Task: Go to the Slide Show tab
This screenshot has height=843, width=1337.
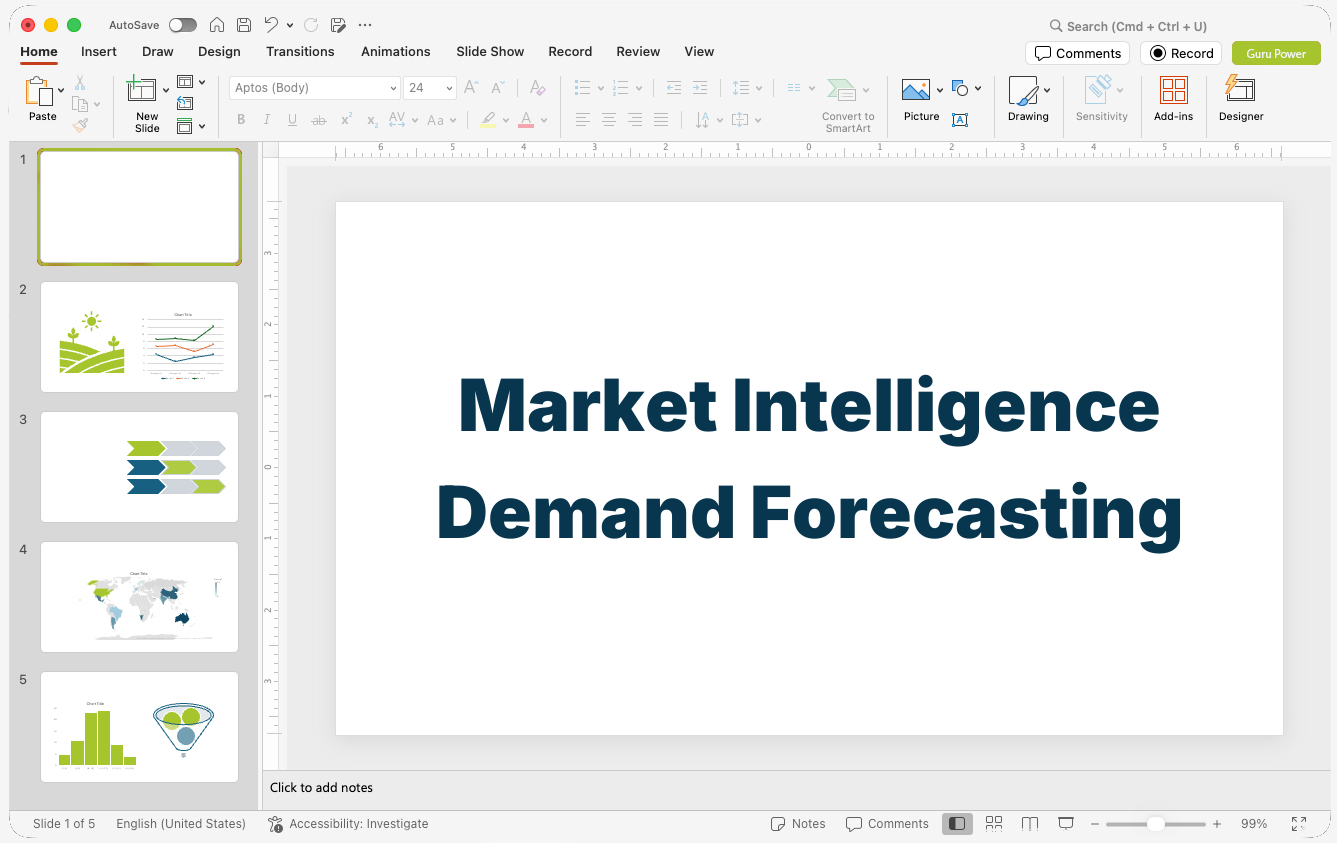Action: (x=490, y=52)
